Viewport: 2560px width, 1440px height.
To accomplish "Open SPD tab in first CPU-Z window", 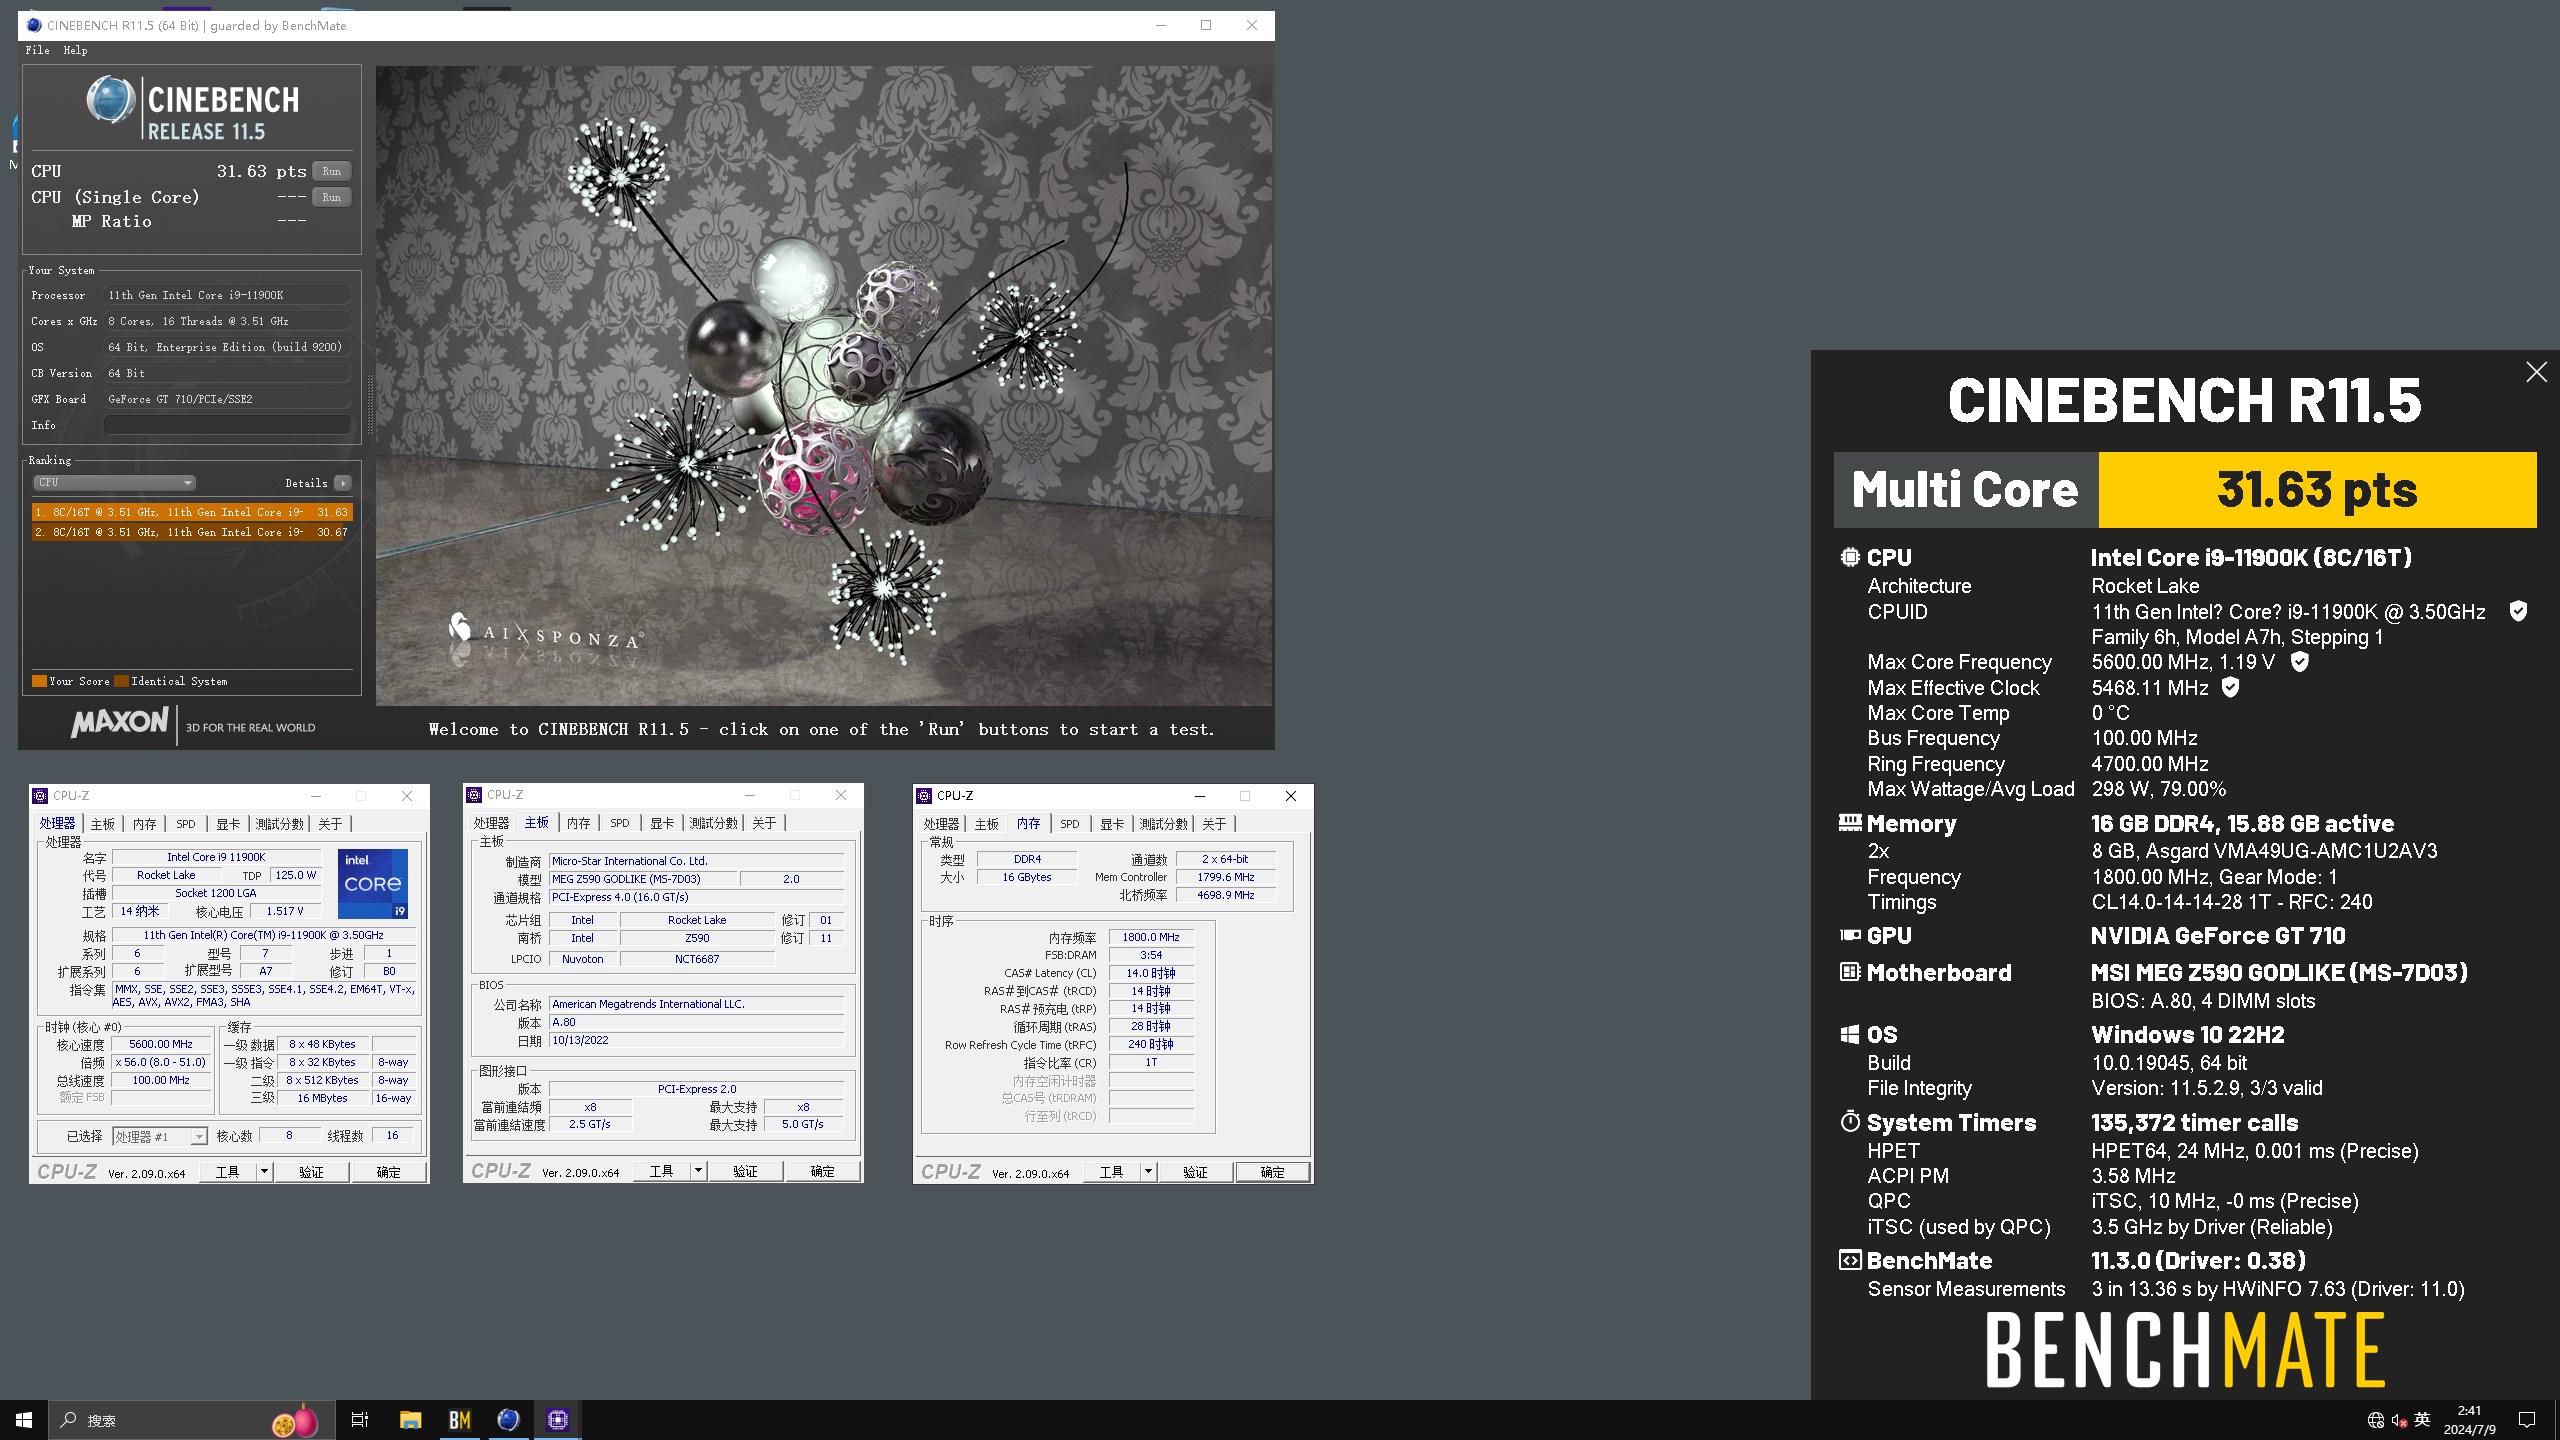I will [186, 824].
